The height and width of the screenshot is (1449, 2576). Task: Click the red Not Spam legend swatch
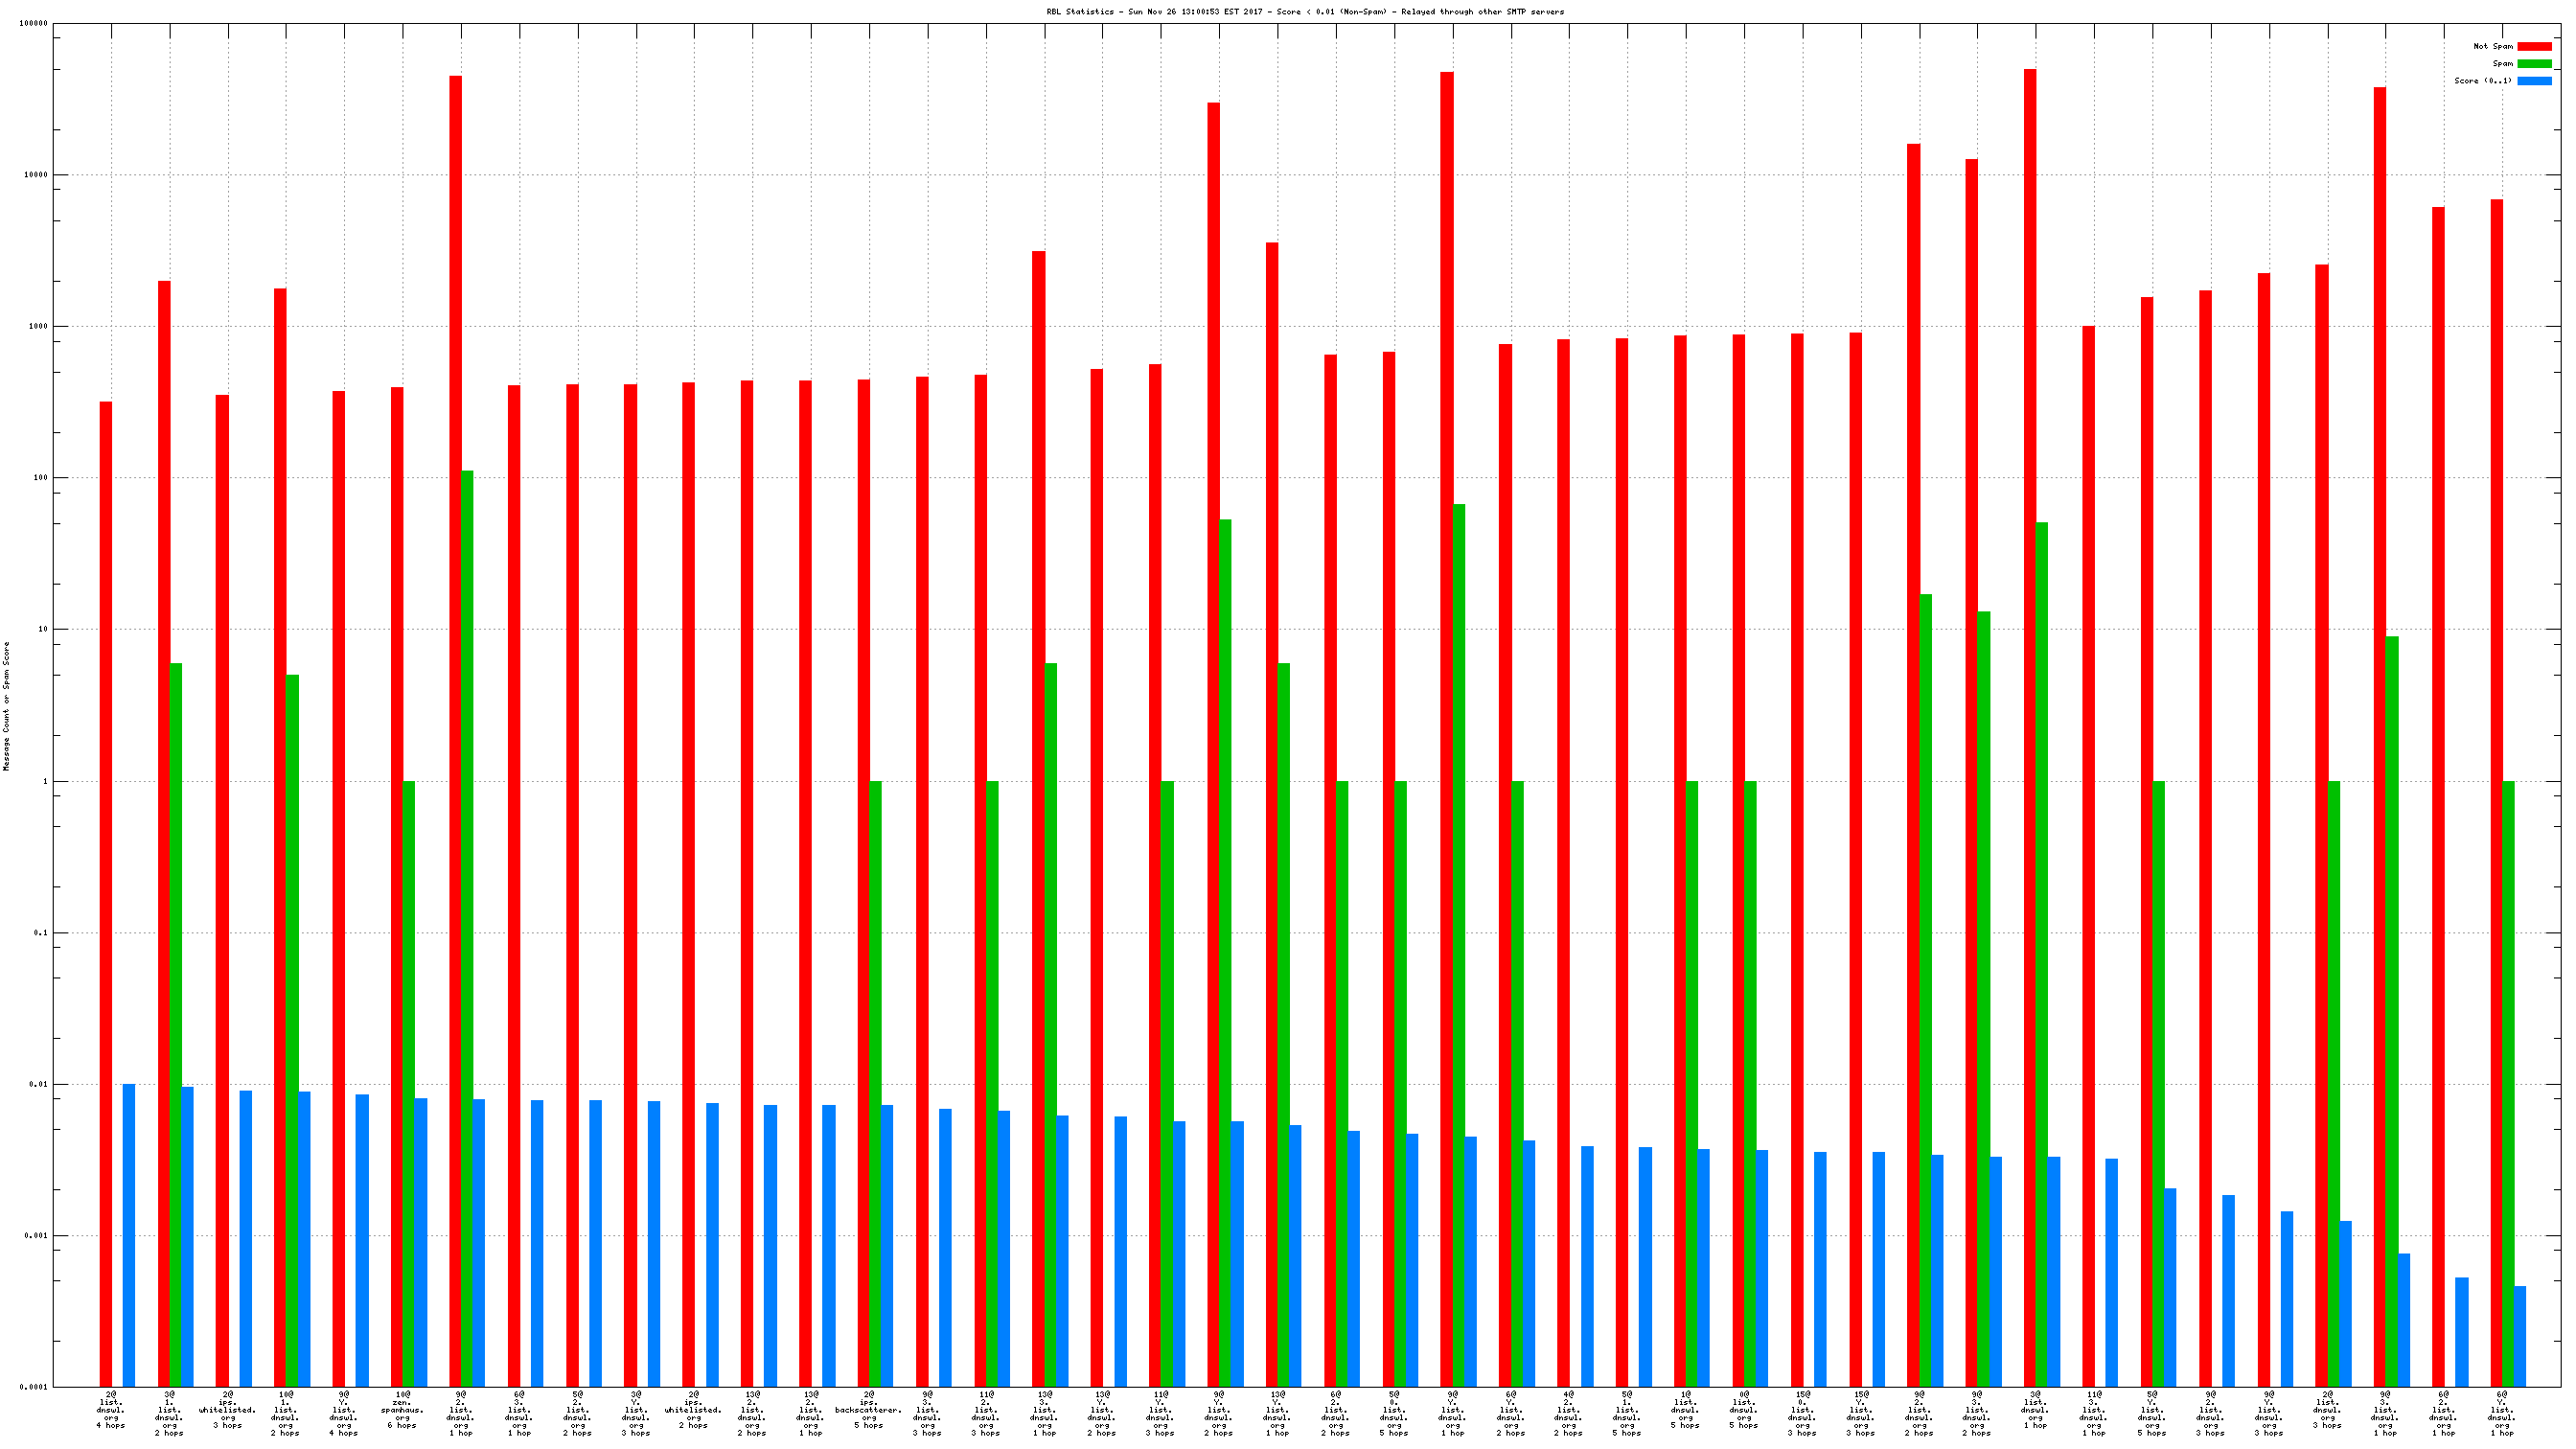2533,46
